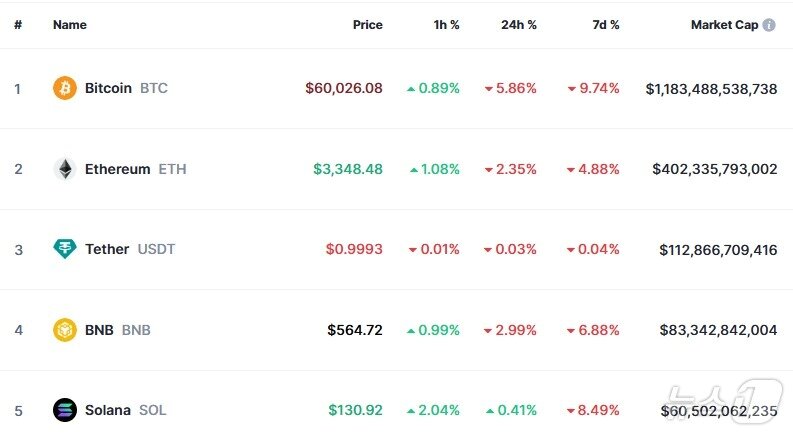Click the Bitcoin orange logo icon
Screen dimensions: 793x436
pyautogui.click(x=65, y=88)
